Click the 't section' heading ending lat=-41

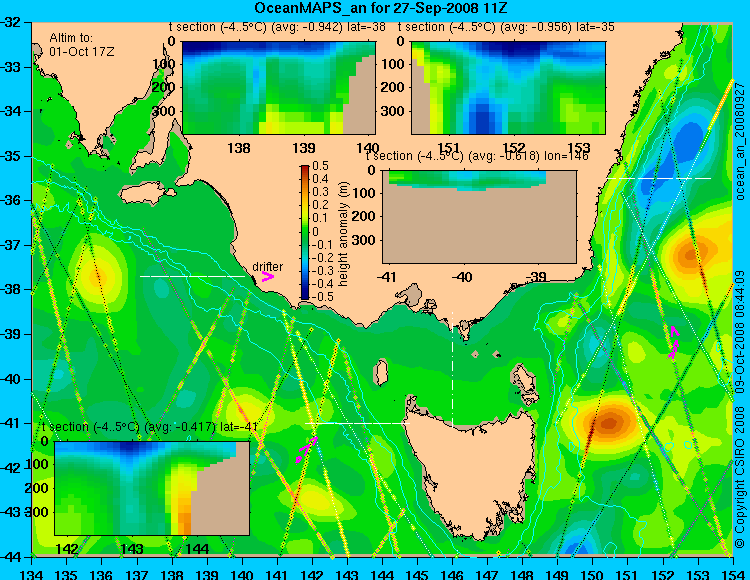(150, 427)
